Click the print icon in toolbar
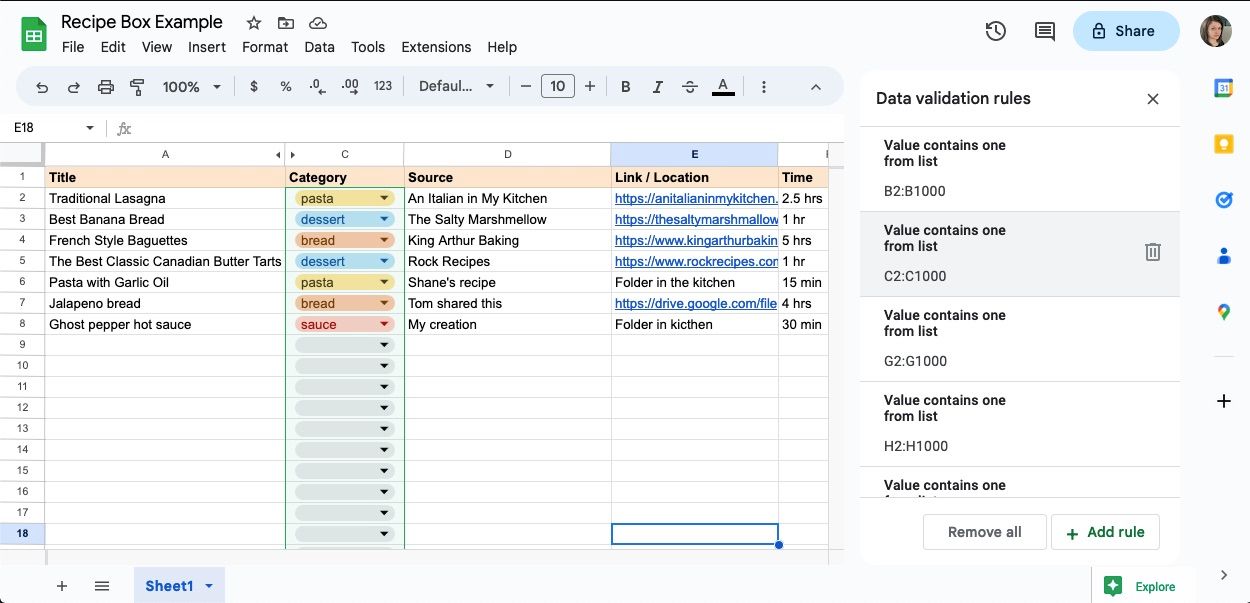 point(106,87)
